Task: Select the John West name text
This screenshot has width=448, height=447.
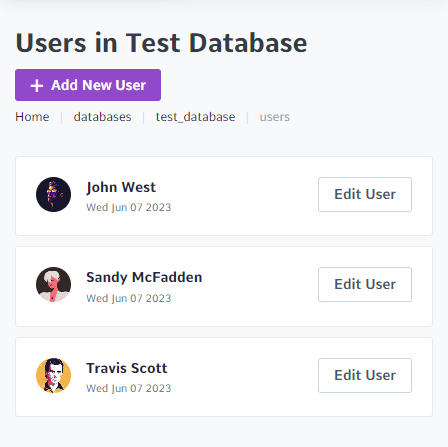Action: point(121,187)
